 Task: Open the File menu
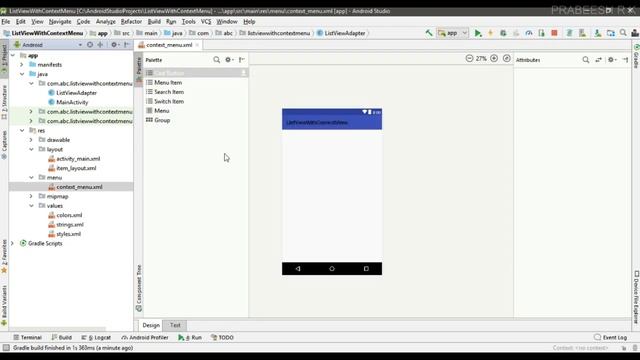[6, 22]
